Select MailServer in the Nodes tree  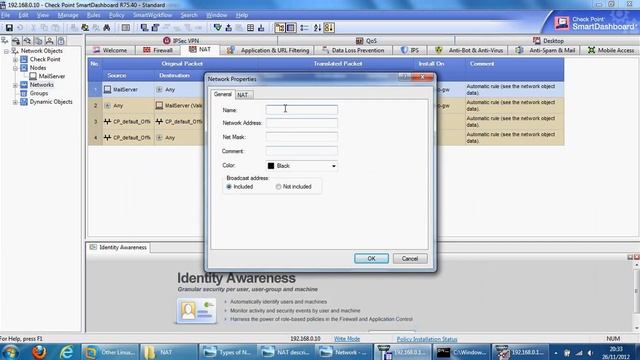pos(52,76)
